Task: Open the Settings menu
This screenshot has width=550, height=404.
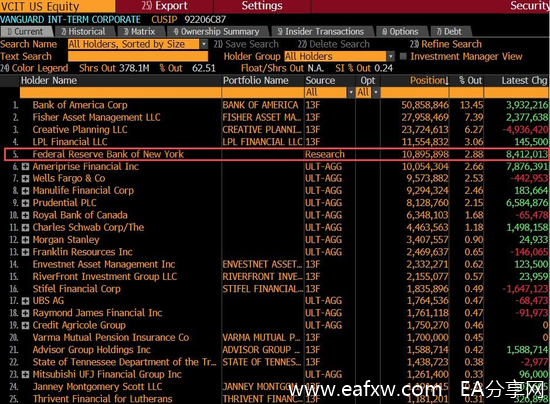Action: click(x=262, y=6)
